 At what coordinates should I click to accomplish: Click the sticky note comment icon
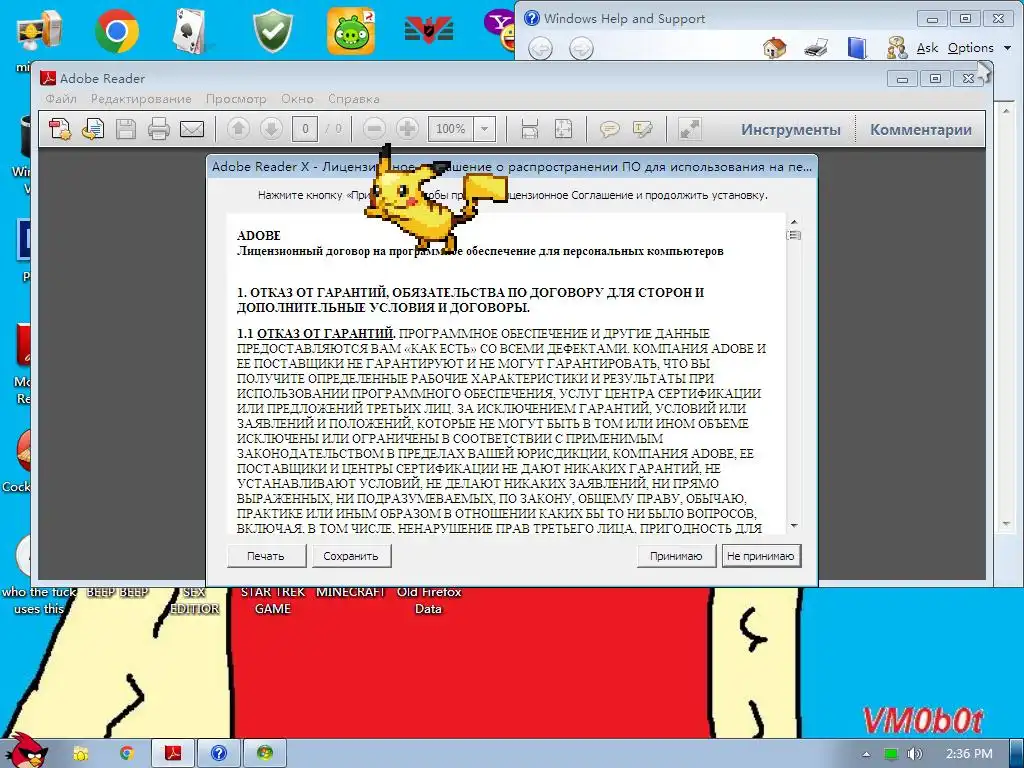(609, 129)
